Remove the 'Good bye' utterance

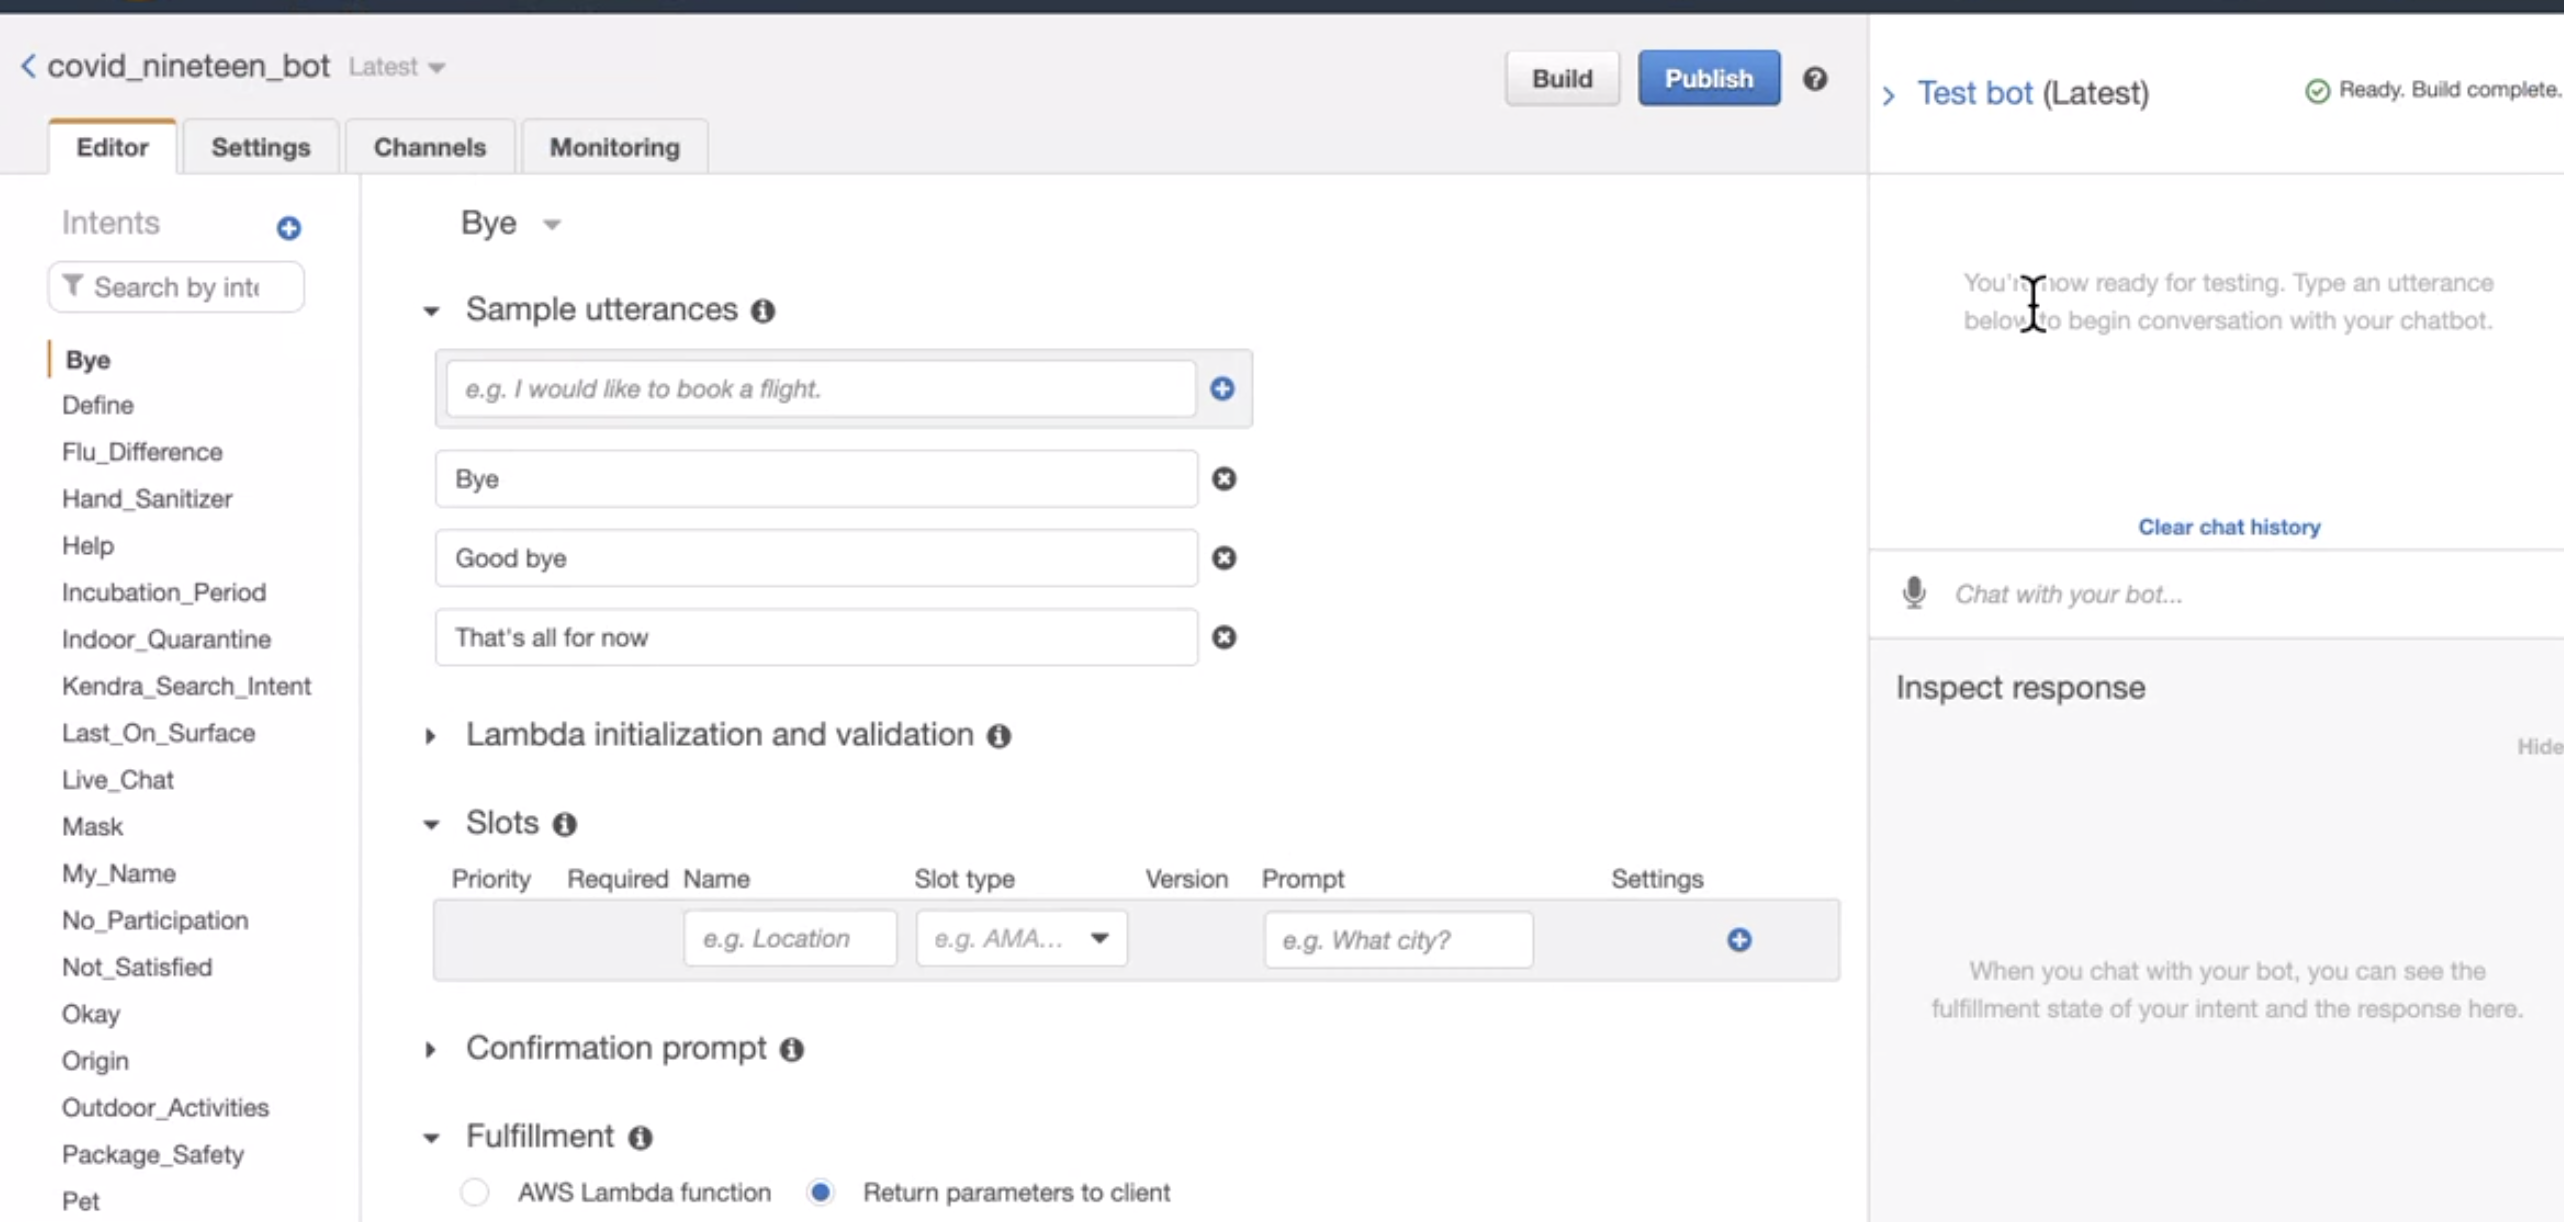tap(1223, 558)
